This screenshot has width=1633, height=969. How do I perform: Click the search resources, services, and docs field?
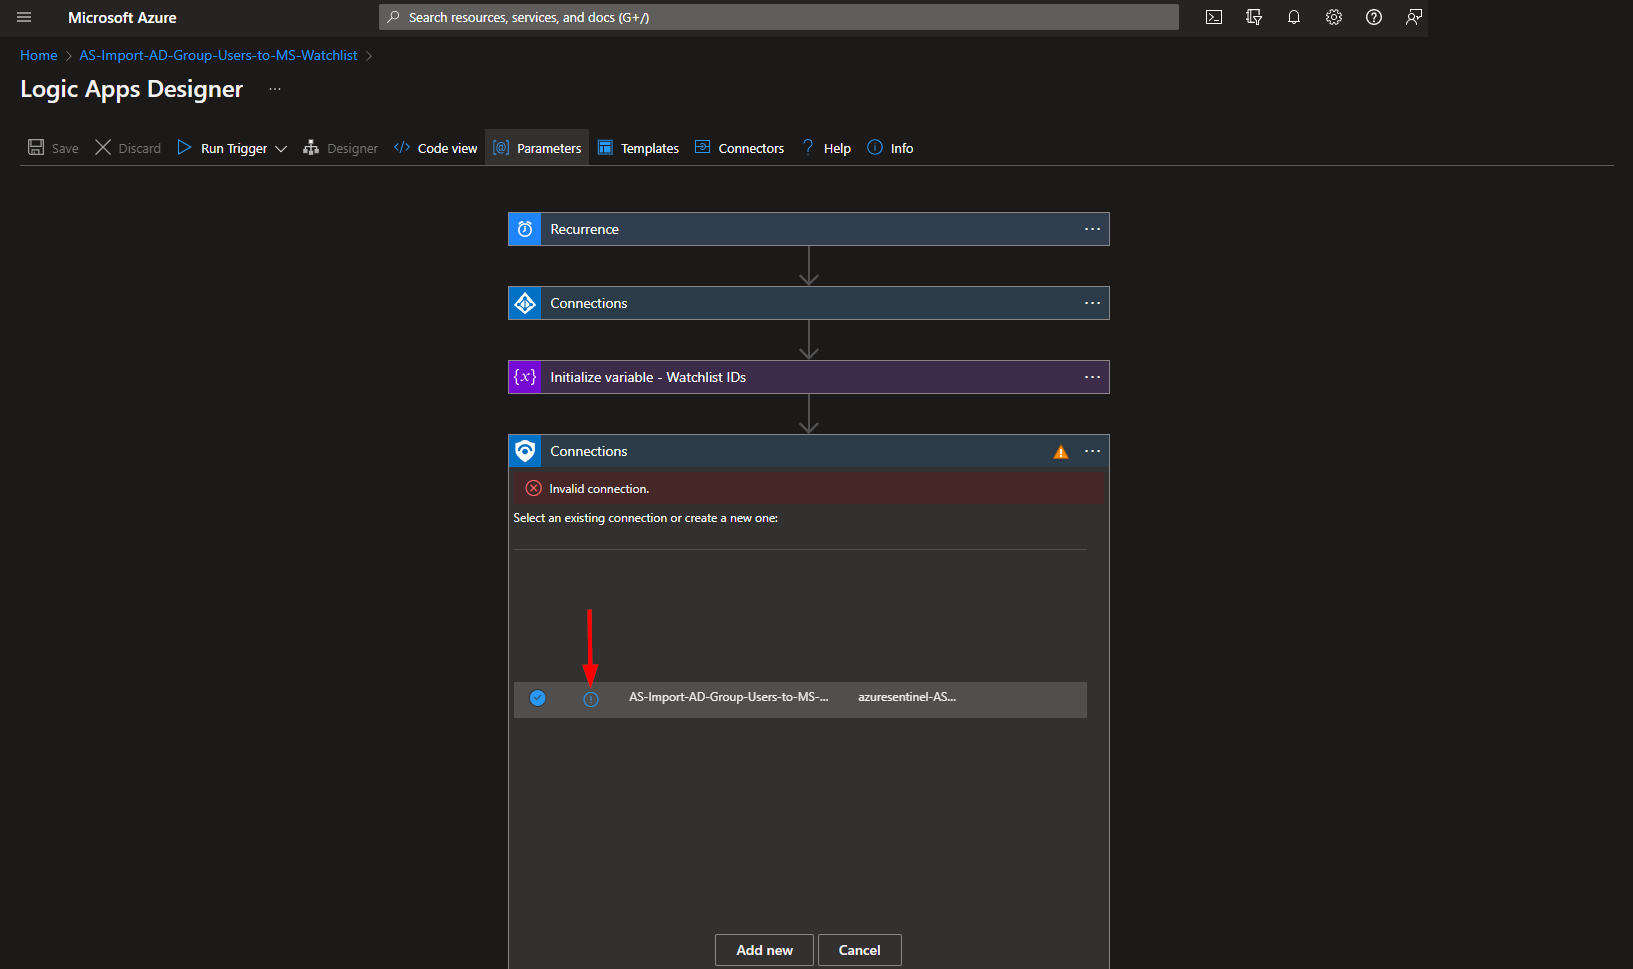(x=779, y=17)
